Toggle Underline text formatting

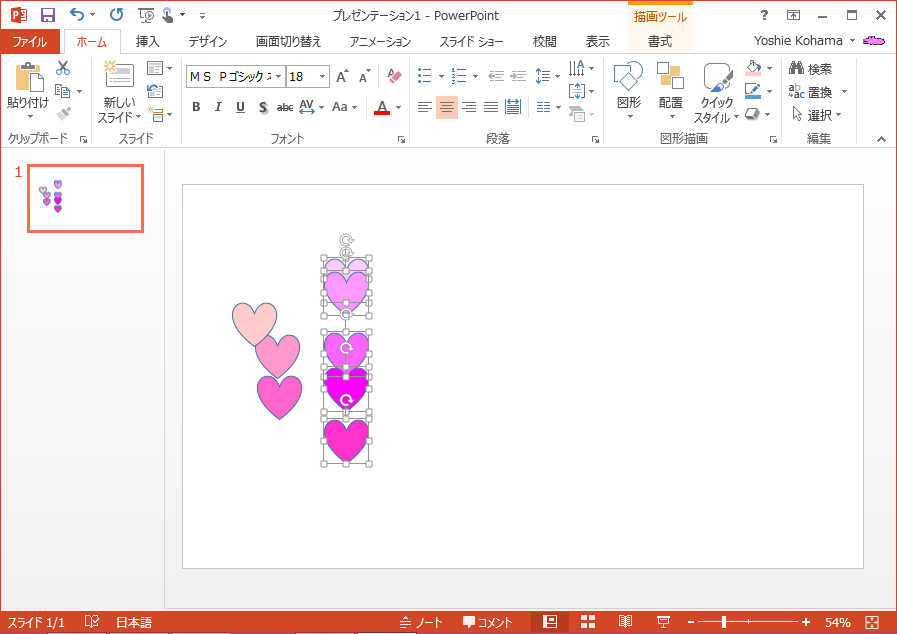tap(240, 107)
